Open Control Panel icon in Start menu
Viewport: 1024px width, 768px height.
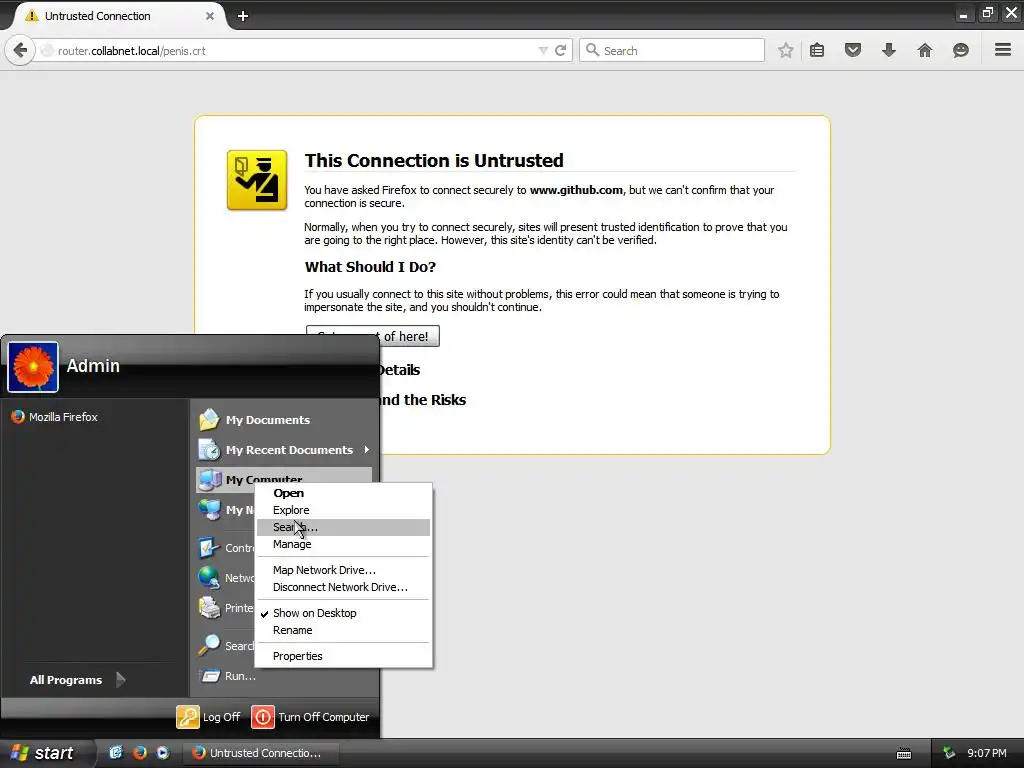pos(210,547)
